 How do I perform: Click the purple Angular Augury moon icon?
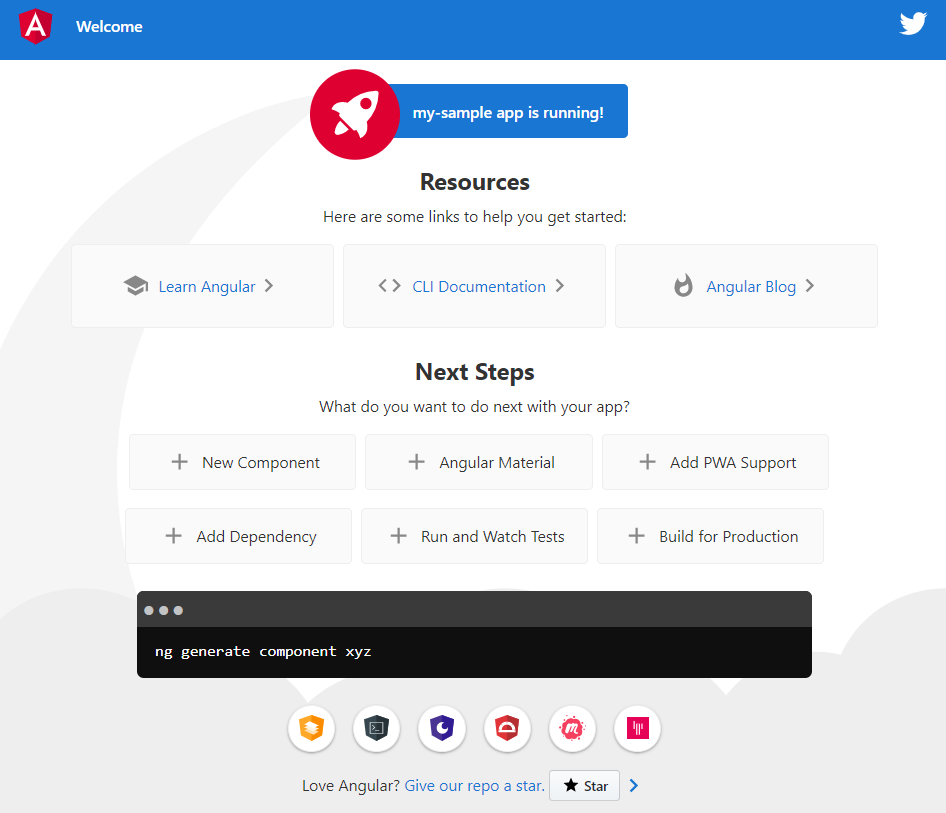point(442,729)
